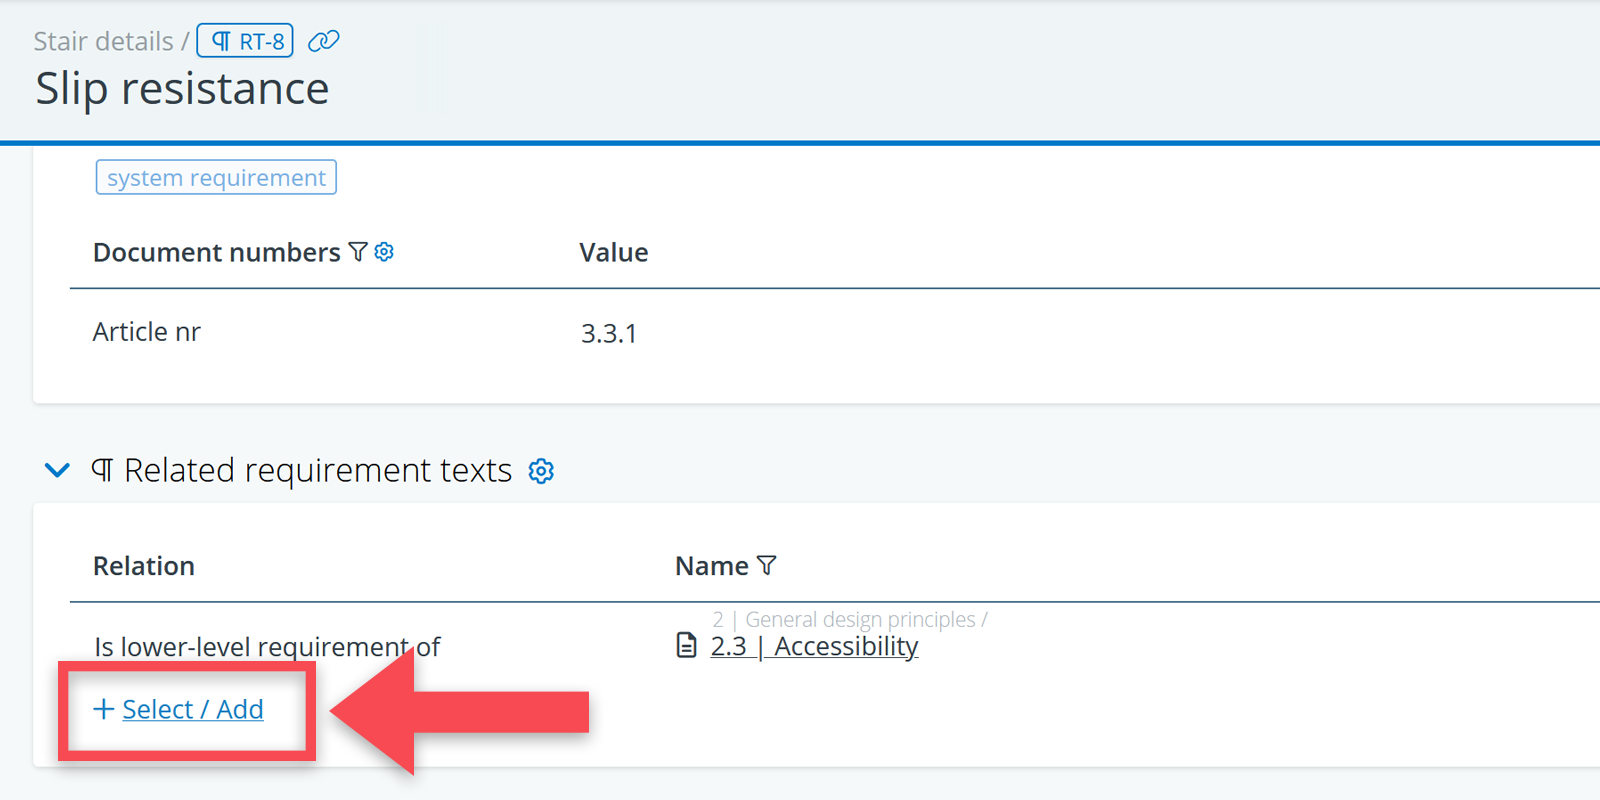Filter the Document numbers column
Viewport: 1600px width, 800px height.
[x=358, y=252]
